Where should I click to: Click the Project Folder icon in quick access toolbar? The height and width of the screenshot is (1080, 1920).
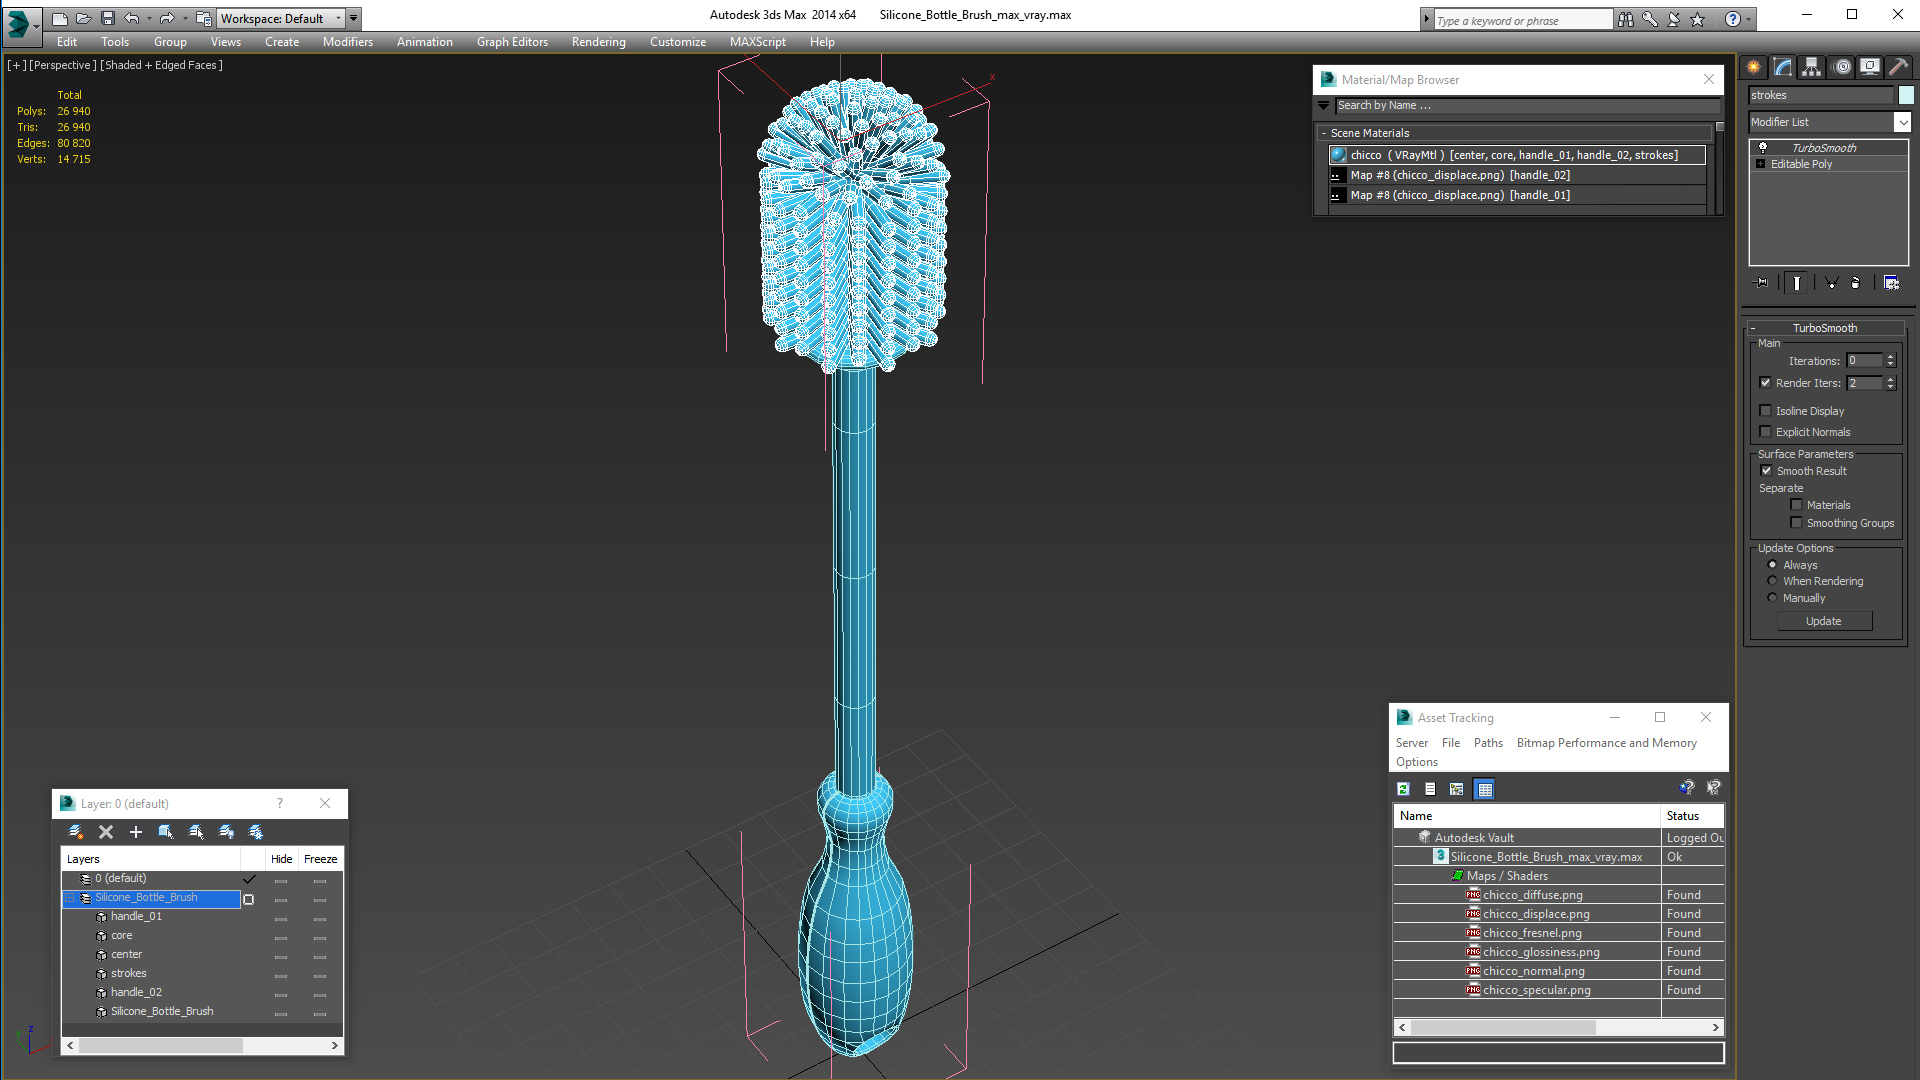(203, 18)
